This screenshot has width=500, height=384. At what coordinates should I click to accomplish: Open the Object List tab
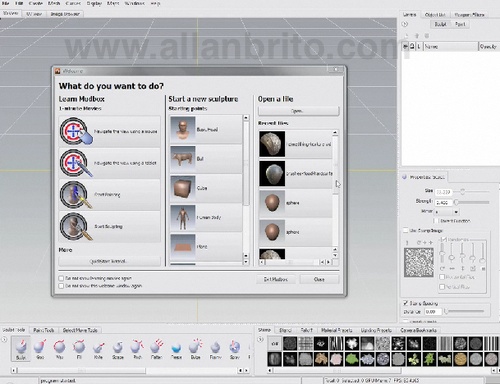pyautogui.click(x=435, y=15)
